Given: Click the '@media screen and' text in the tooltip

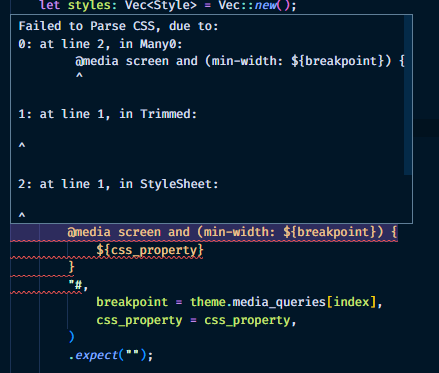Looking at the screenshot, I should (136, 61).
